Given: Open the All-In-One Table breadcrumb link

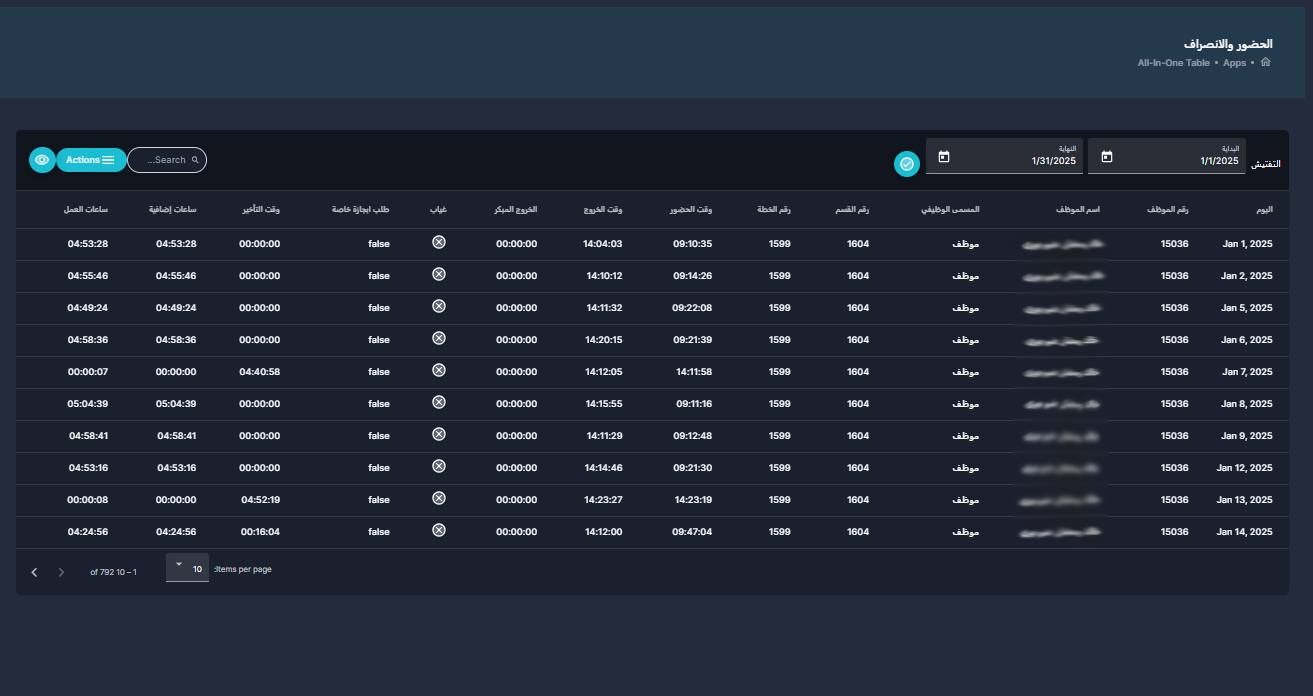Looking at the screenshot, I should (x=1173, y=63).
